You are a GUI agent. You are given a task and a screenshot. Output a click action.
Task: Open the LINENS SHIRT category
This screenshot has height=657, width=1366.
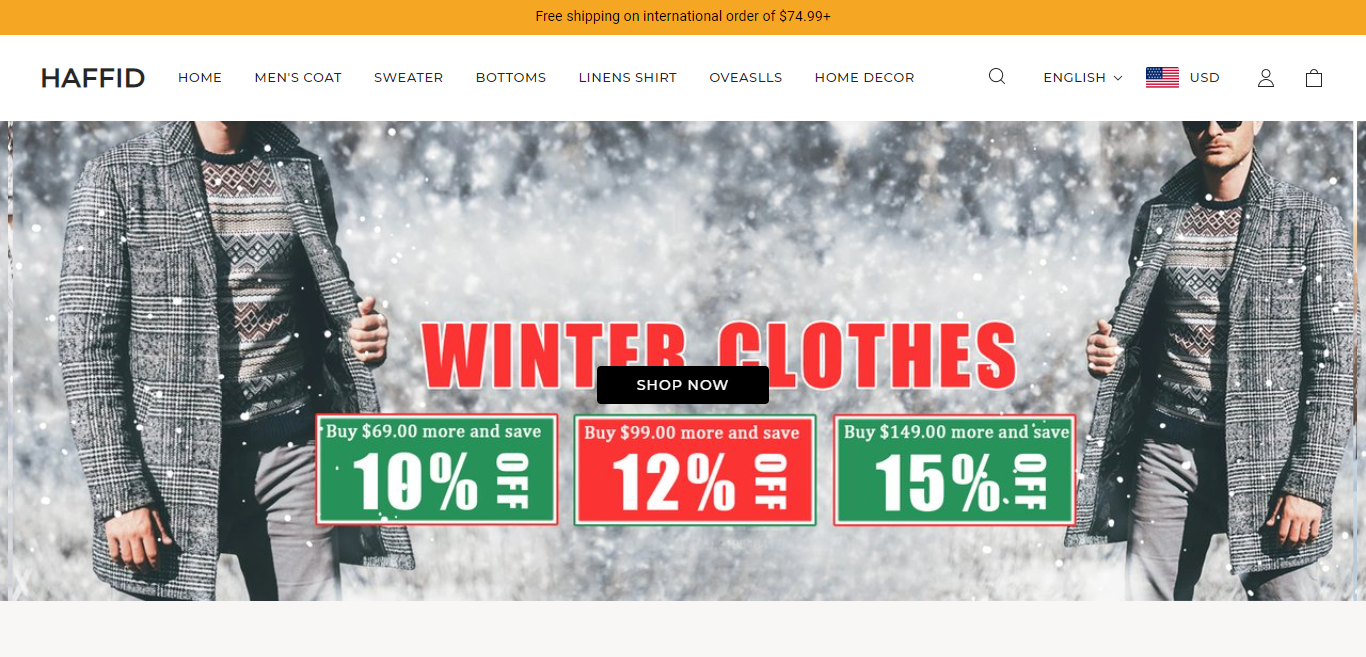click(x=627, y=77)
